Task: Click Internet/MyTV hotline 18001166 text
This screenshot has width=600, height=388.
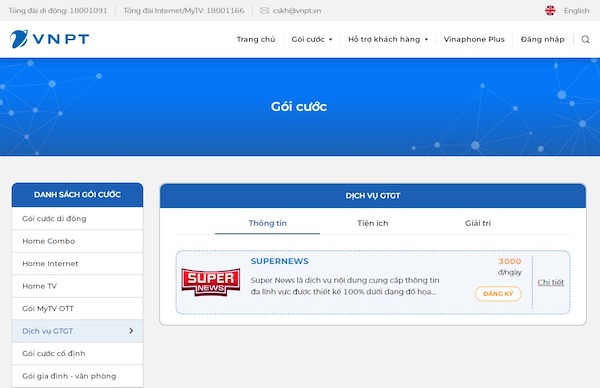Action: 184,11
